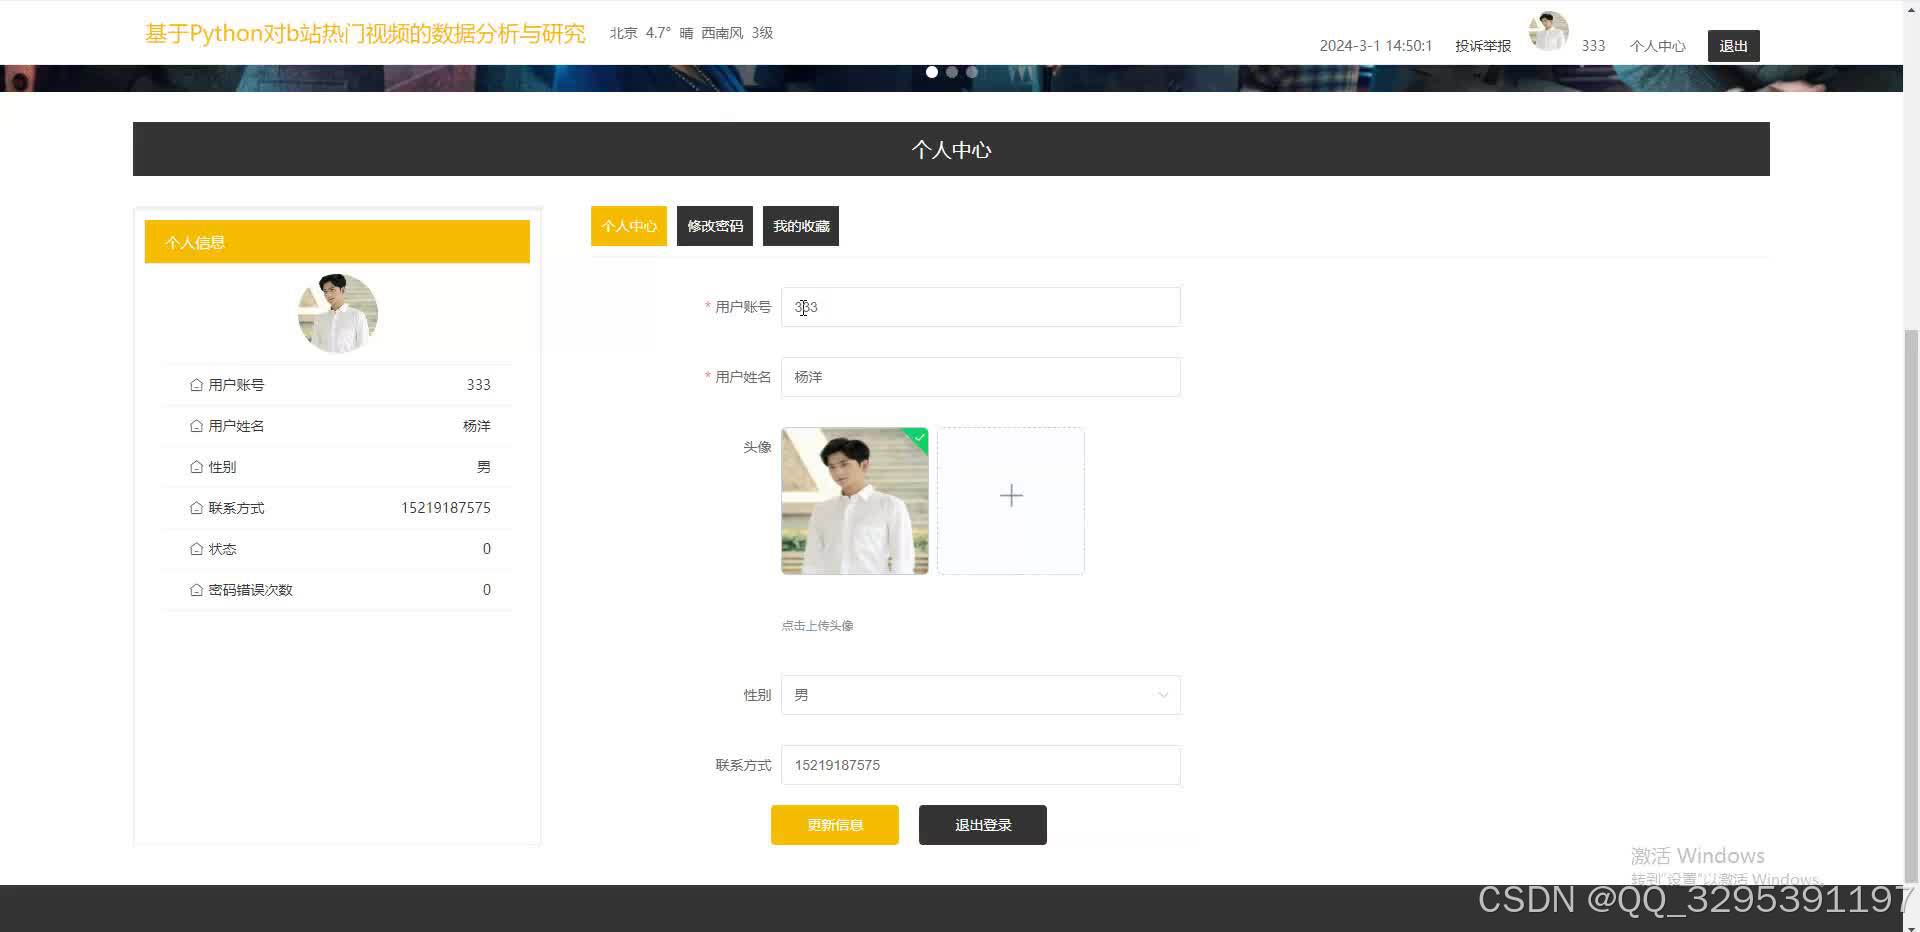Click the home icon beside 联系方式 in sidebar

[x=196, y=508]
